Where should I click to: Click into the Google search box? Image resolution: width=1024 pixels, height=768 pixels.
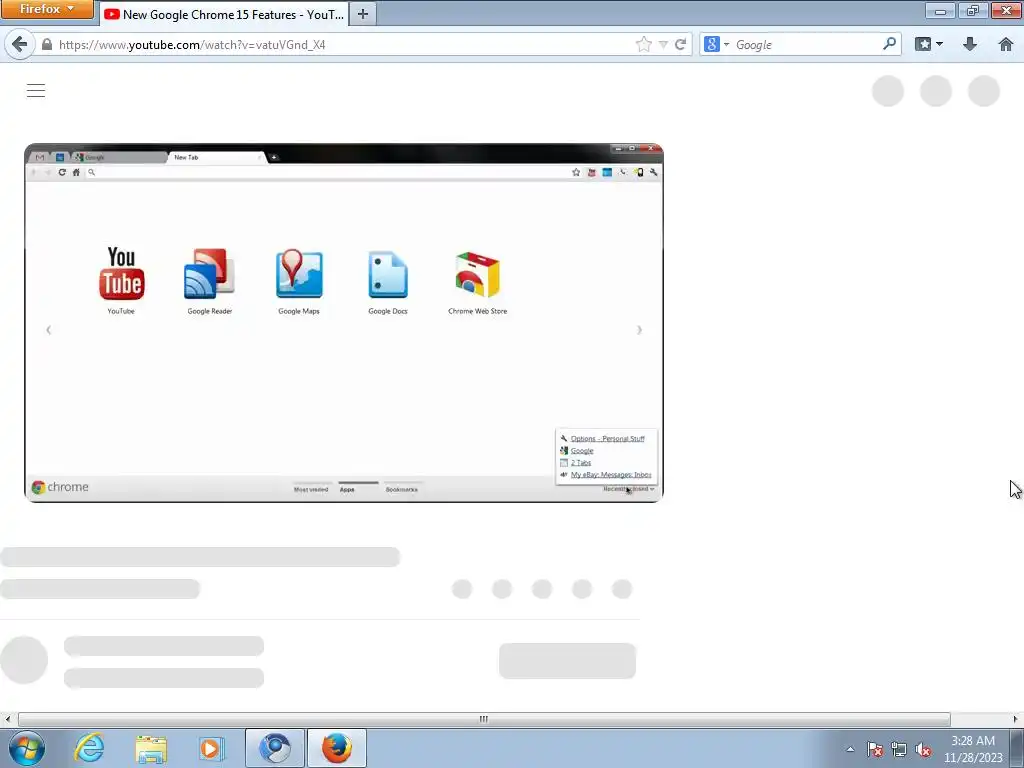coord(807,44)
